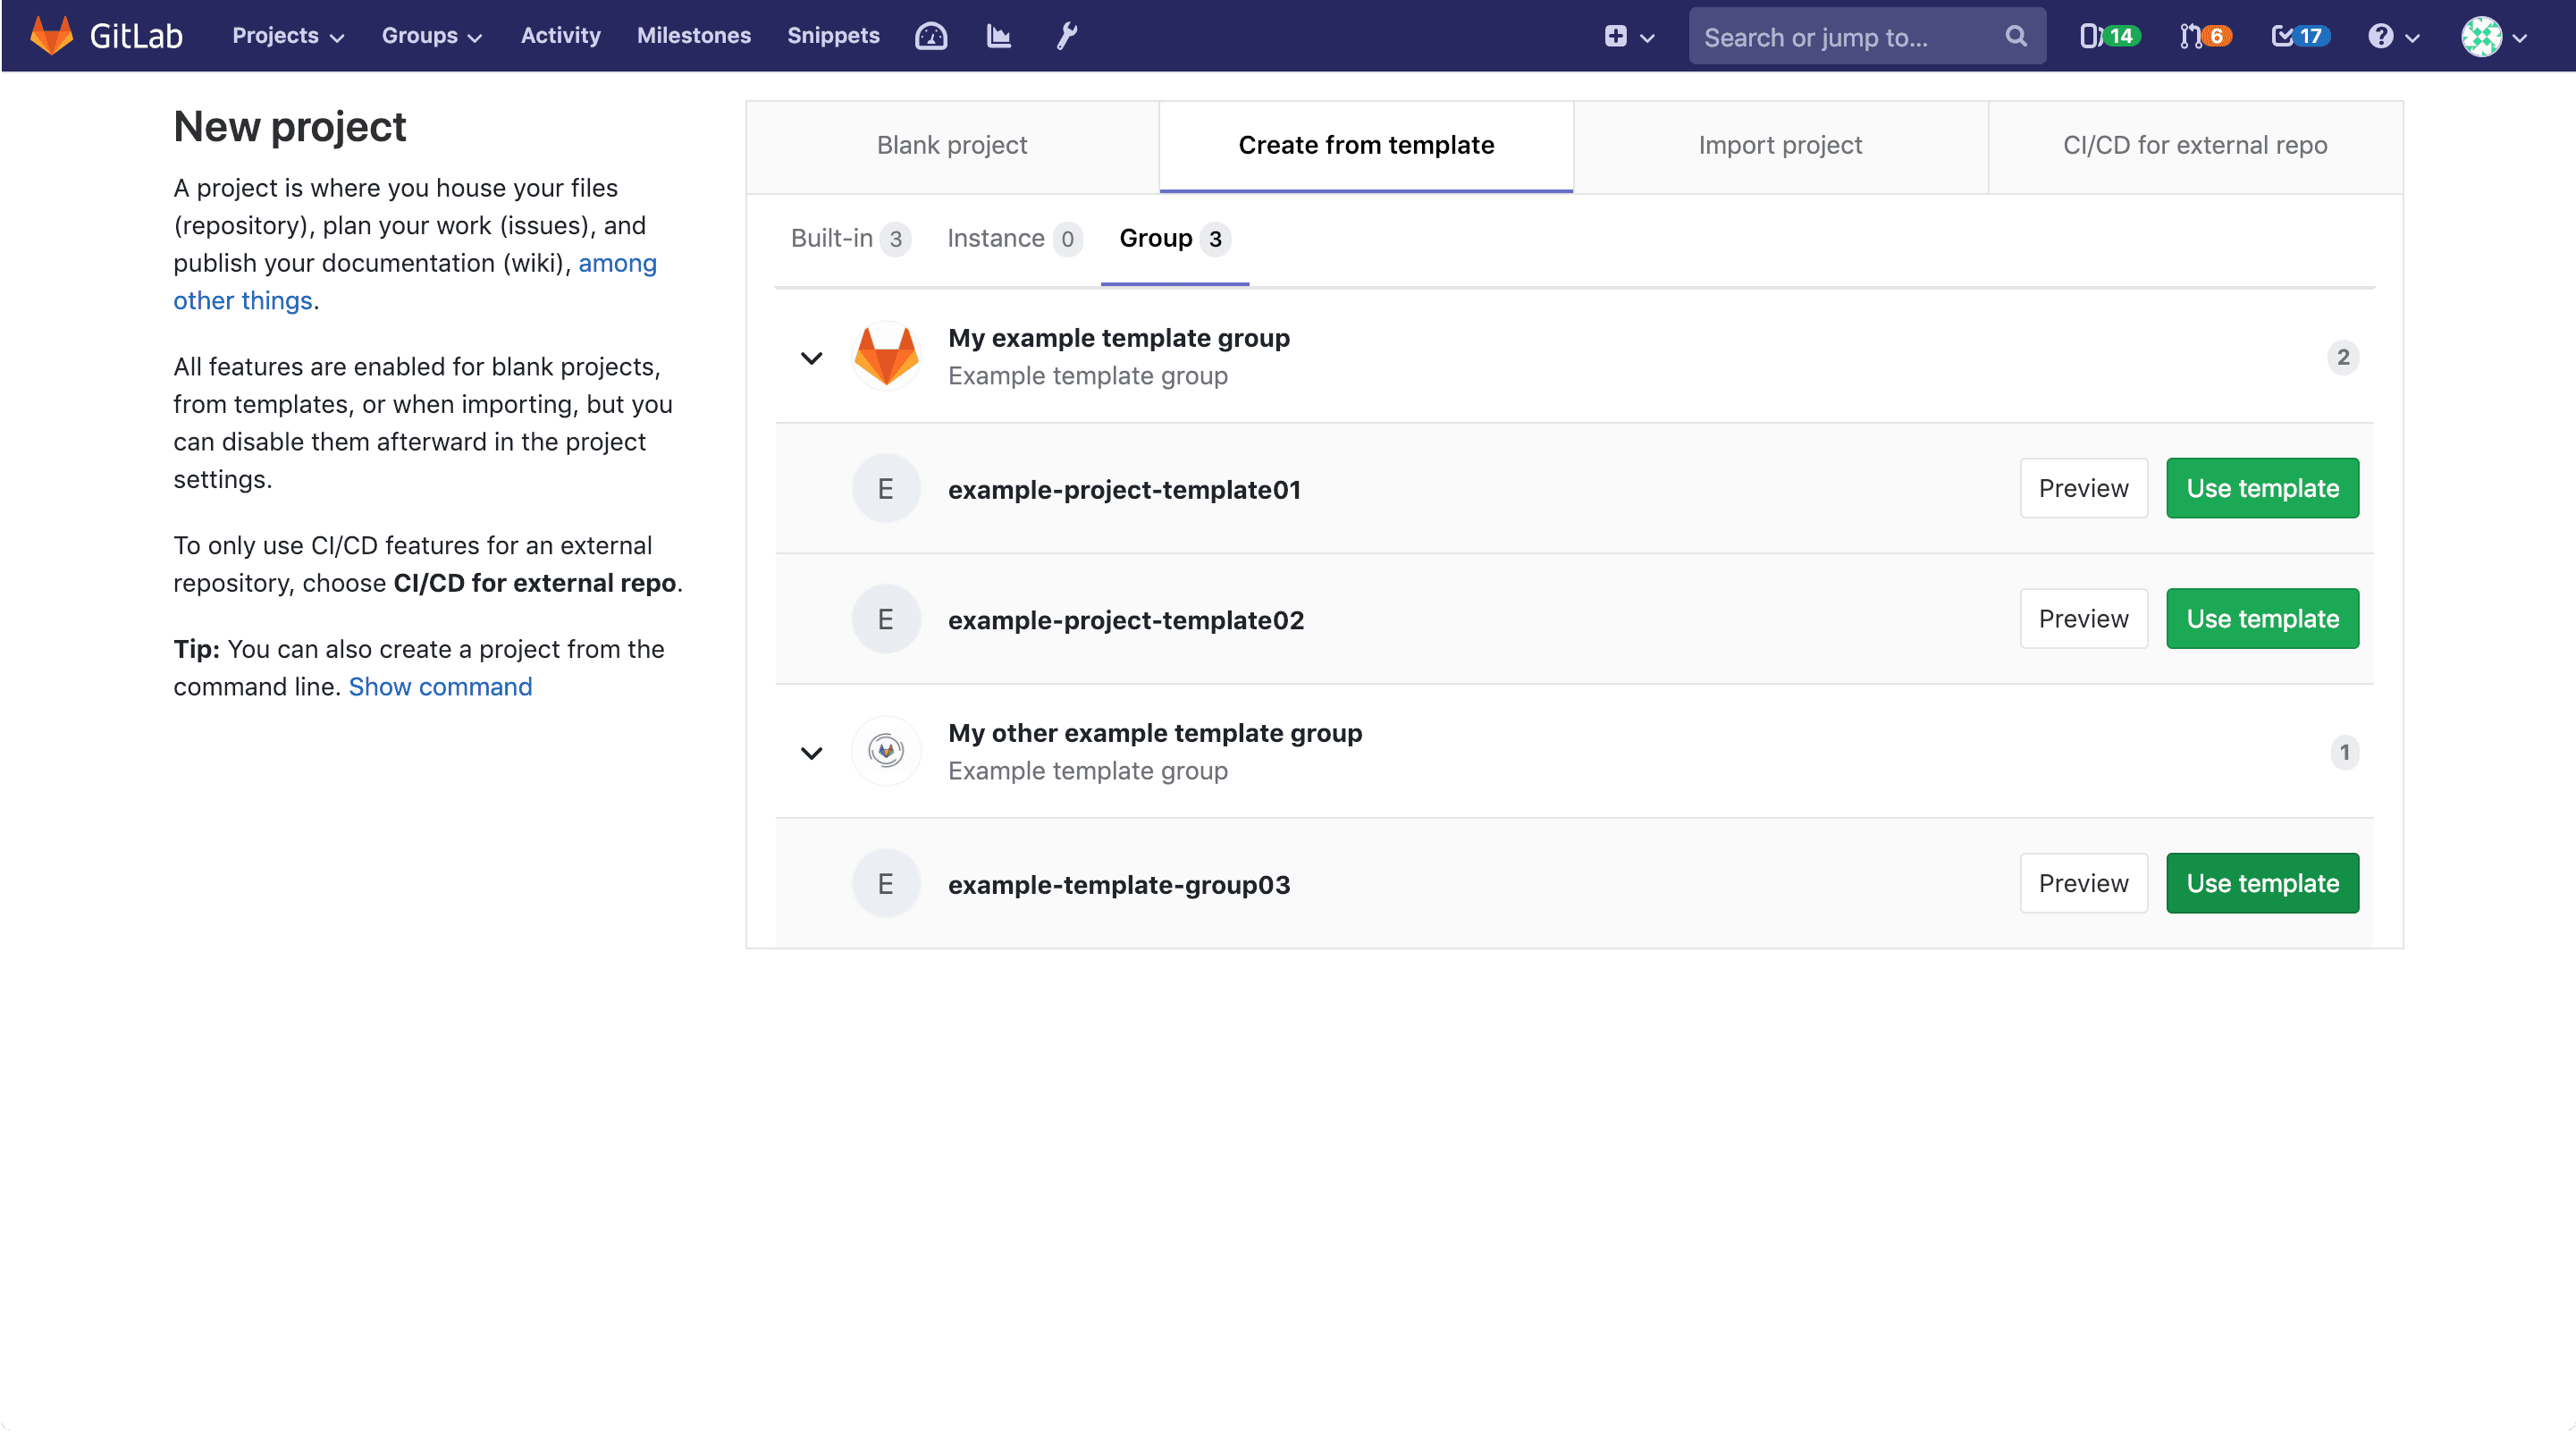Open the Projects dropdown menu
2576x1432 pixels.
pos(286,35)
